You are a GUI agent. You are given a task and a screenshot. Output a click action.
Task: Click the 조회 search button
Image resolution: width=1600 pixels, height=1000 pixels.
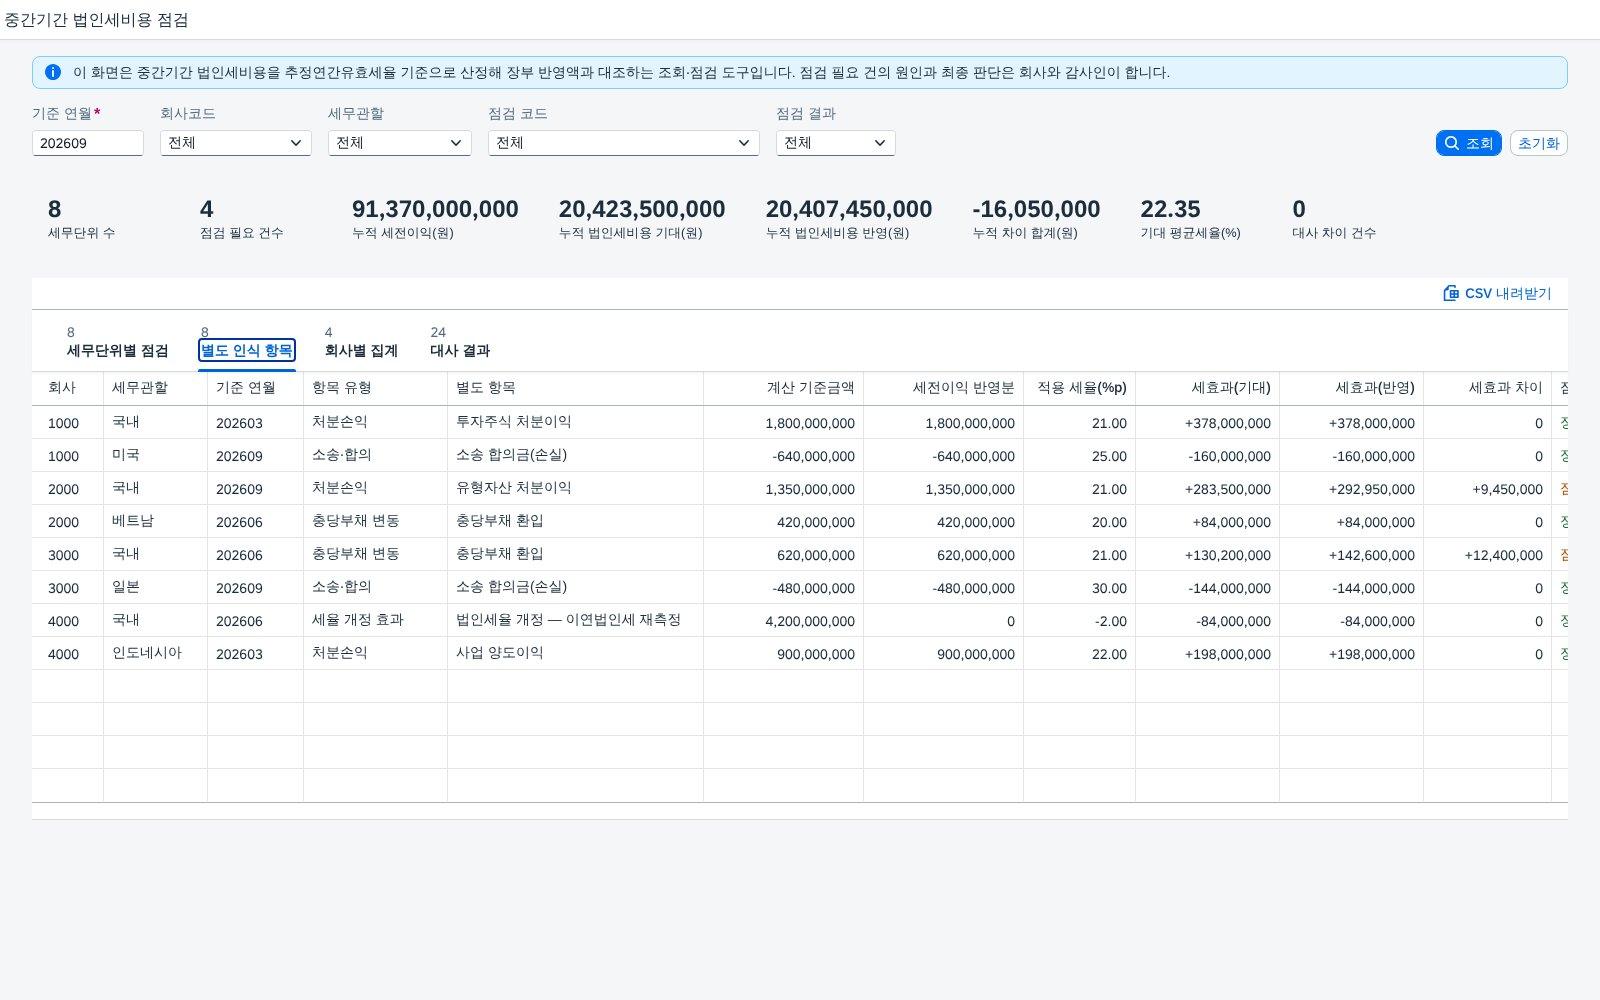[x=1468, y=143]
